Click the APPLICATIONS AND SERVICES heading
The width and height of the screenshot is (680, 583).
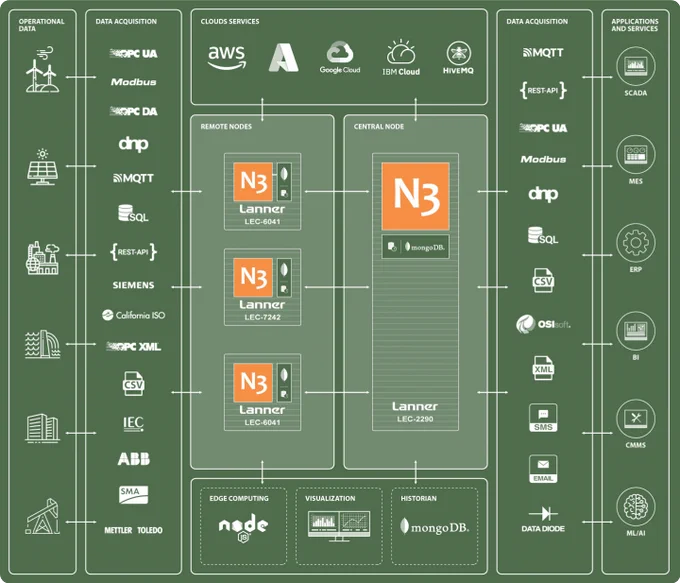point(634,25)
